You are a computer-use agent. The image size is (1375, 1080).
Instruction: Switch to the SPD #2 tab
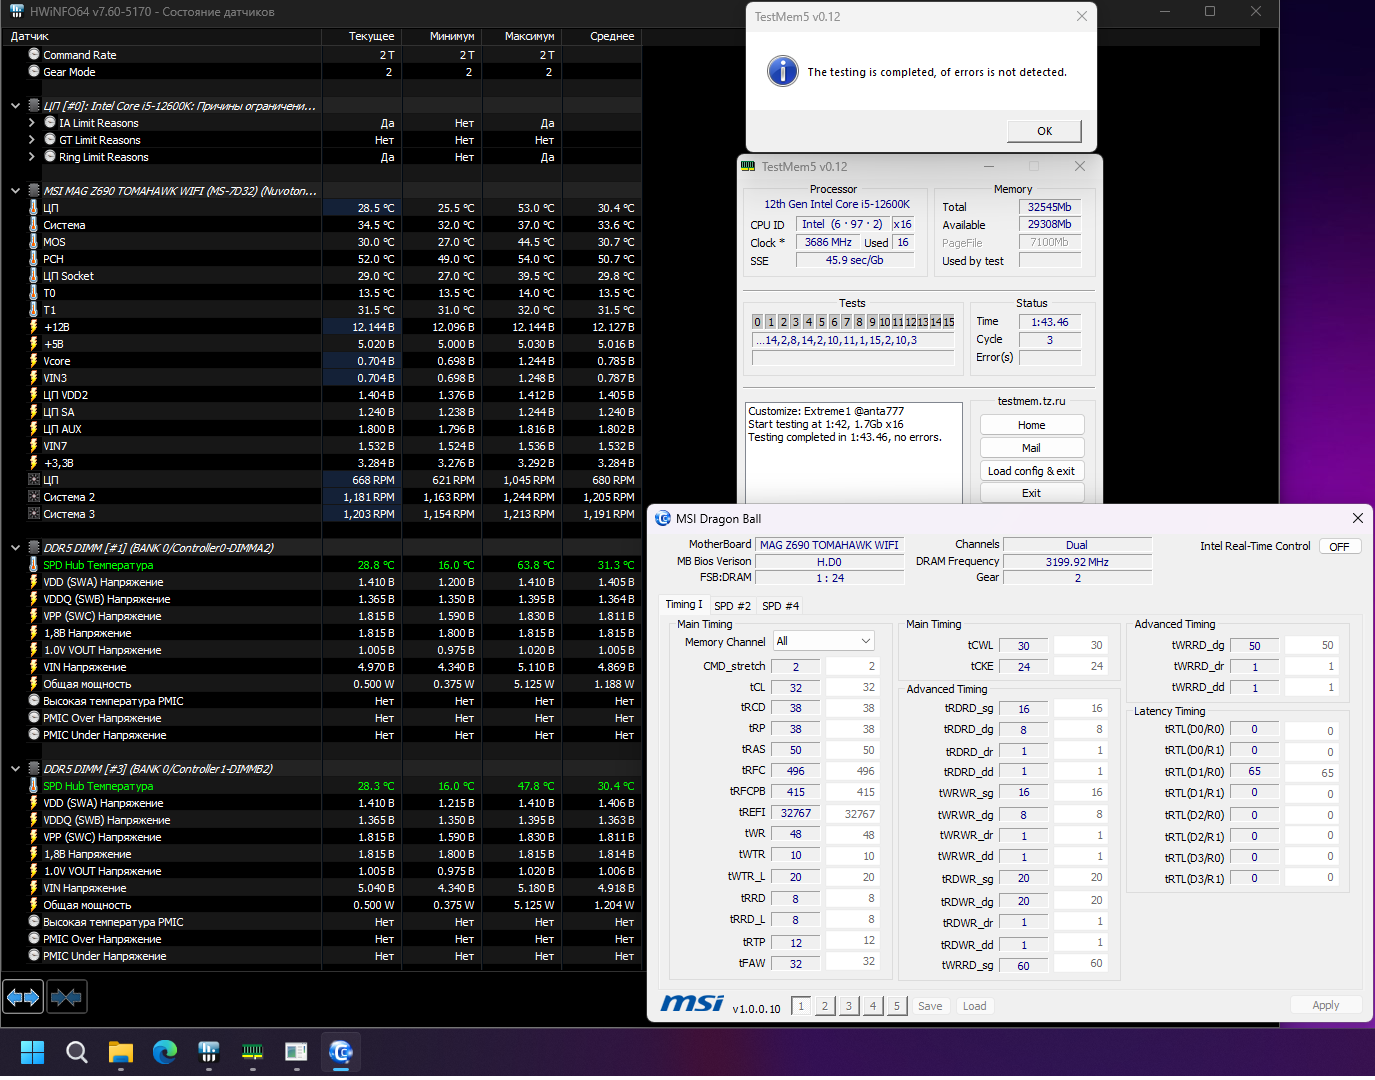733,606
